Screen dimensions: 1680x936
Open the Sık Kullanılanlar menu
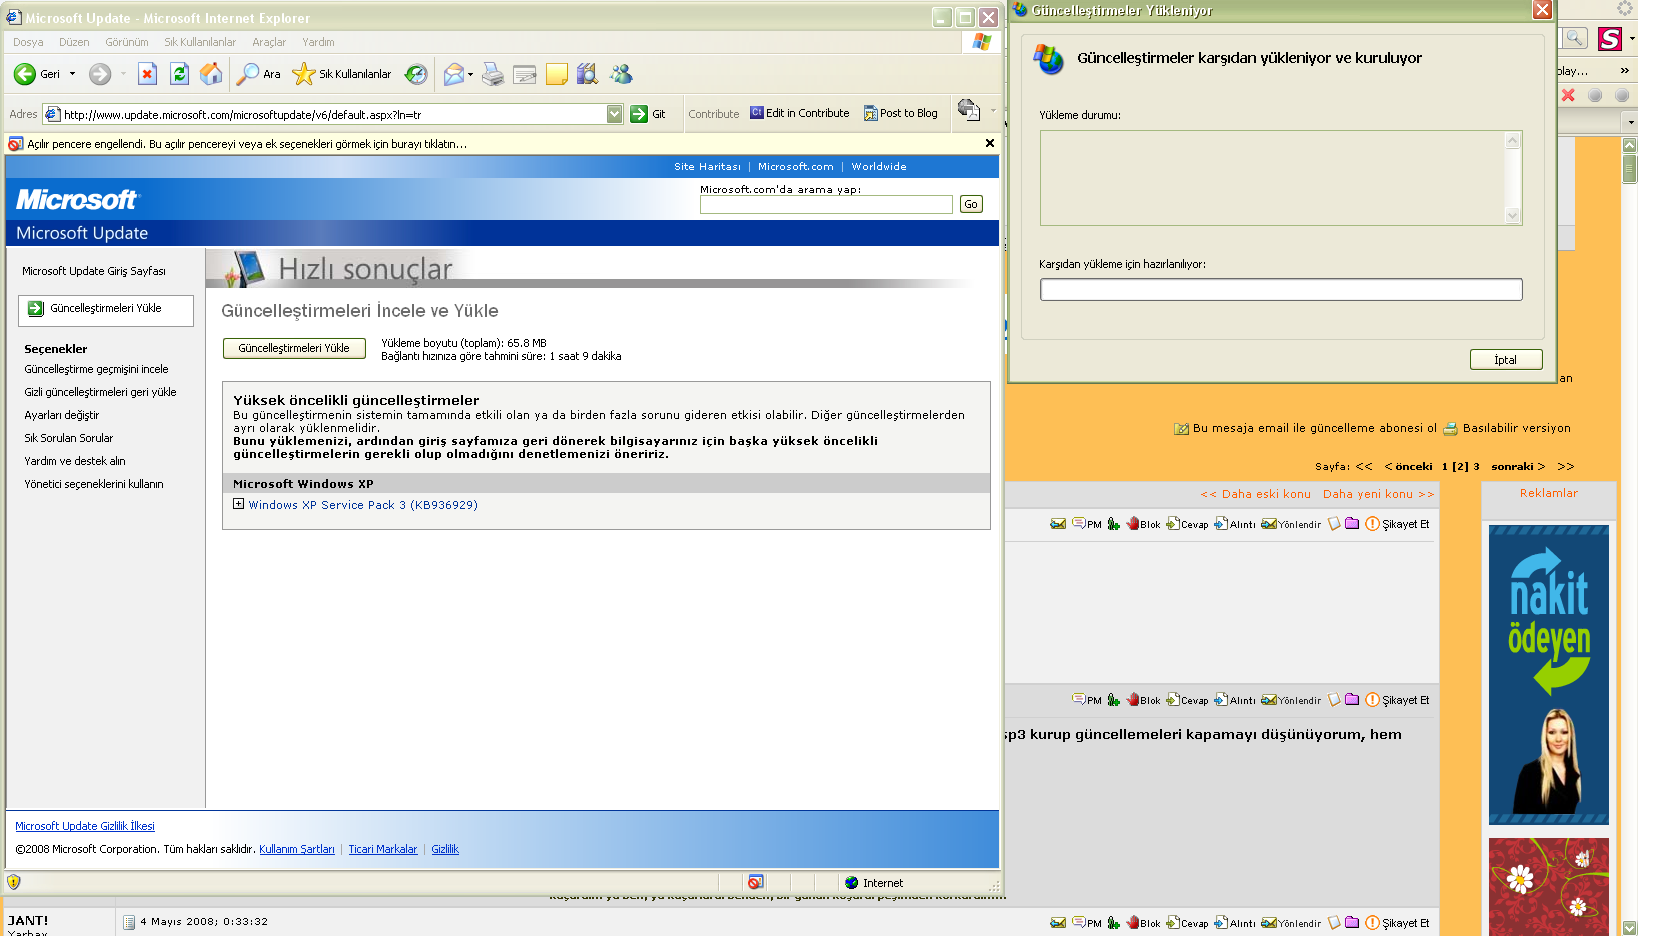(200, 42)
